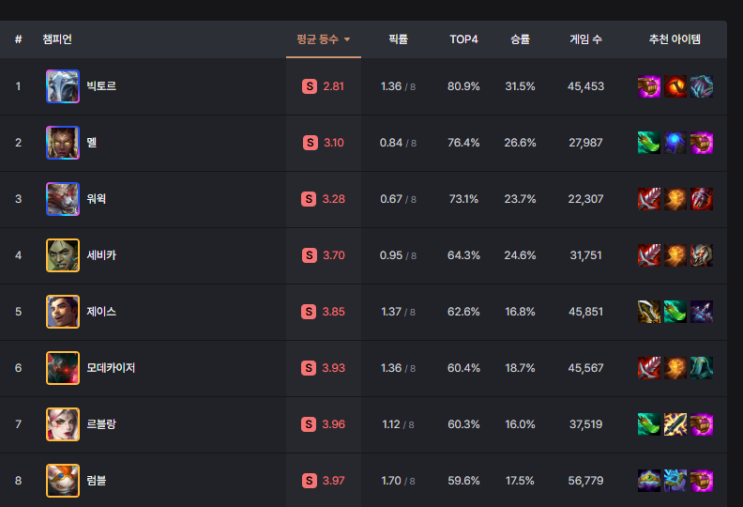The height and width of the screenshot is (507, 743).
Task: Click 챔피언 column header
Action: coord(58,39)
